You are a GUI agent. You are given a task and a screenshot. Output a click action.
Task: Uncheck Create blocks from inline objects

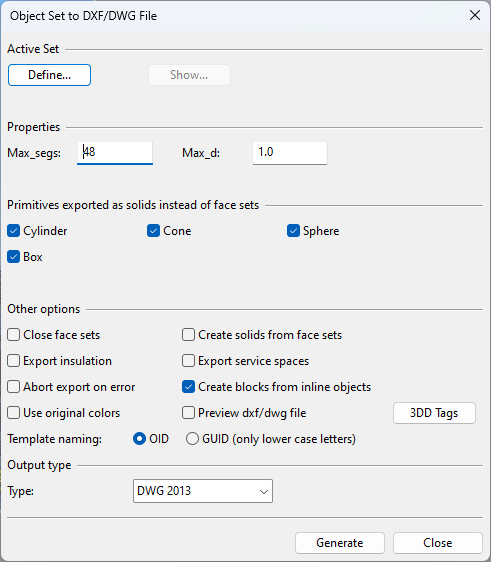point(189,387)
